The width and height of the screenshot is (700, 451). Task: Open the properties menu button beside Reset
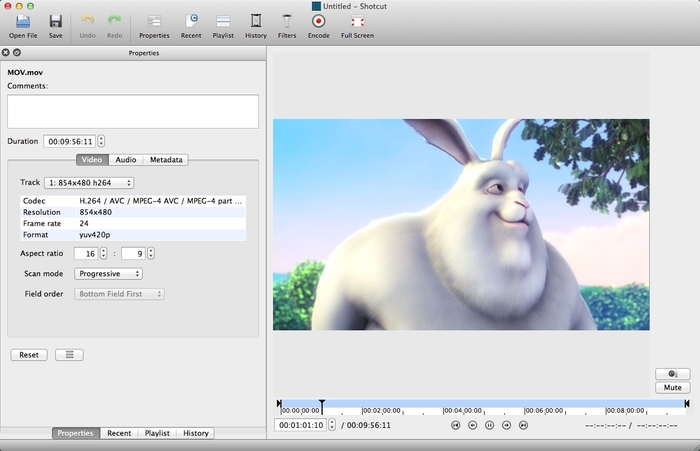69,355
